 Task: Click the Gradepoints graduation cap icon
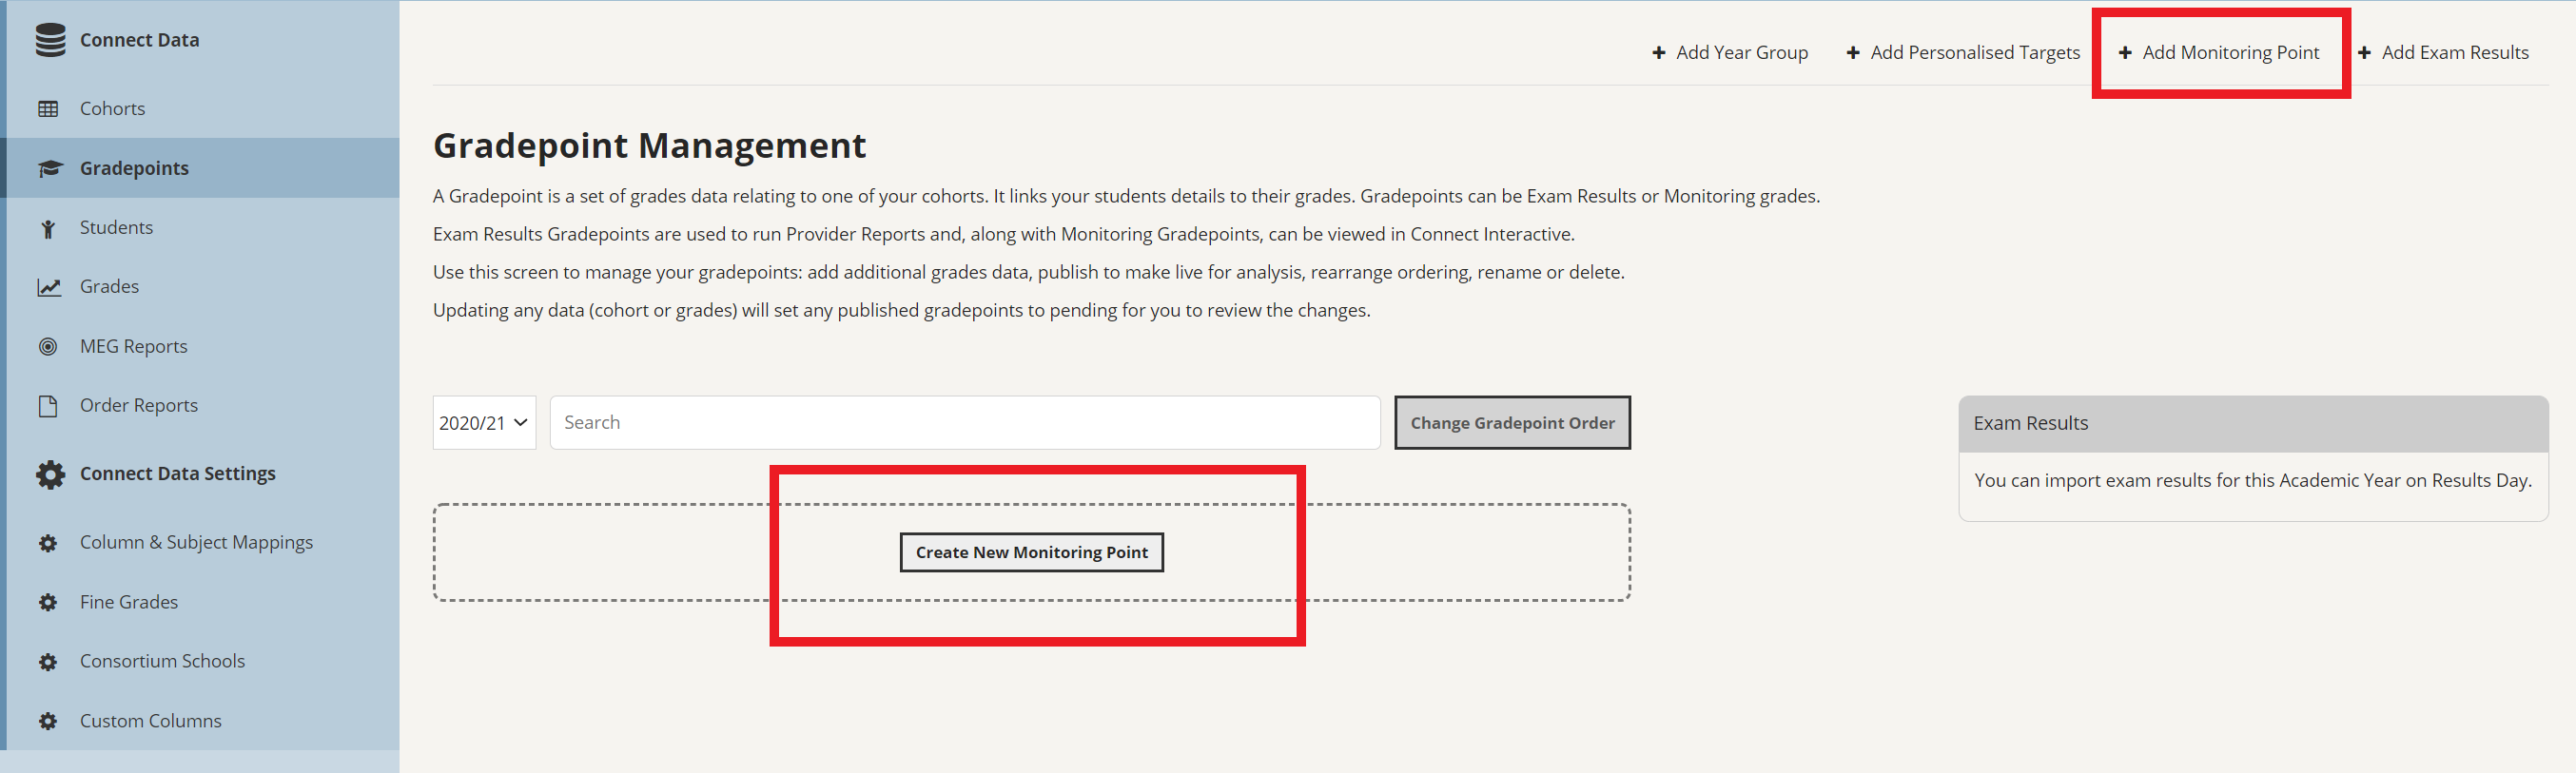pos(50,168)
